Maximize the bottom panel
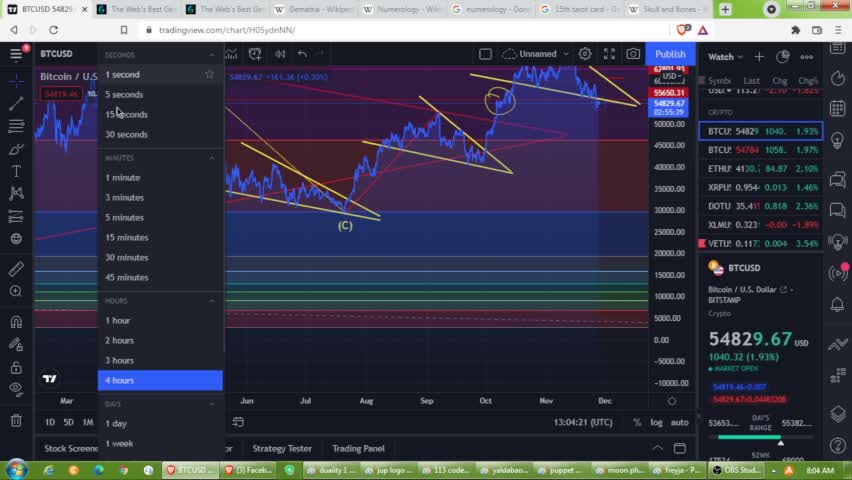This screenshot has width=852, height=480. [680, 448]
